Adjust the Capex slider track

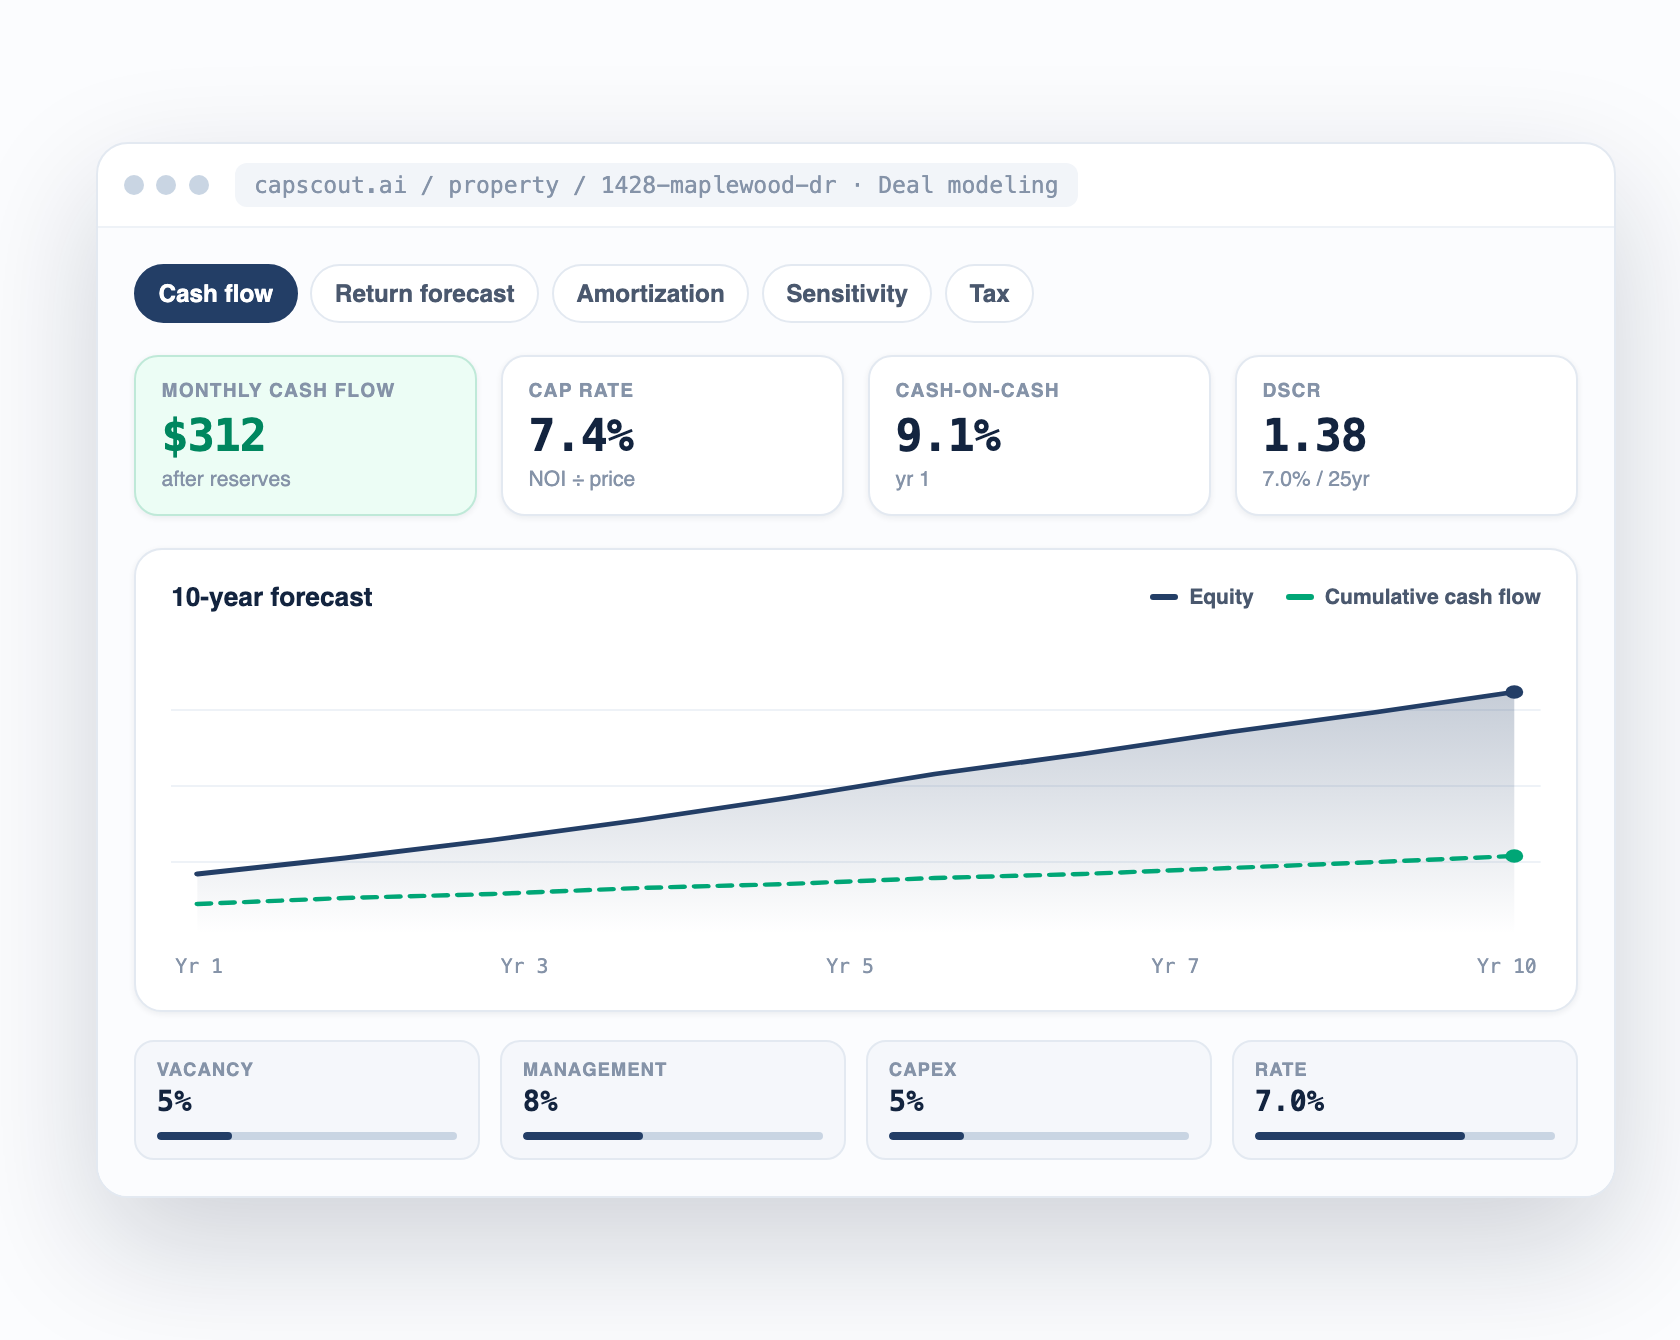(1039, 1136)
